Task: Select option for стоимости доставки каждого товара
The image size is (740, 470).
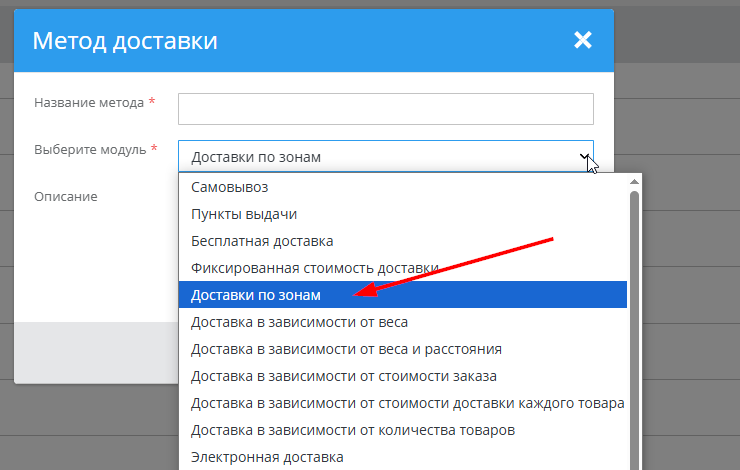Action: (407, 403)
